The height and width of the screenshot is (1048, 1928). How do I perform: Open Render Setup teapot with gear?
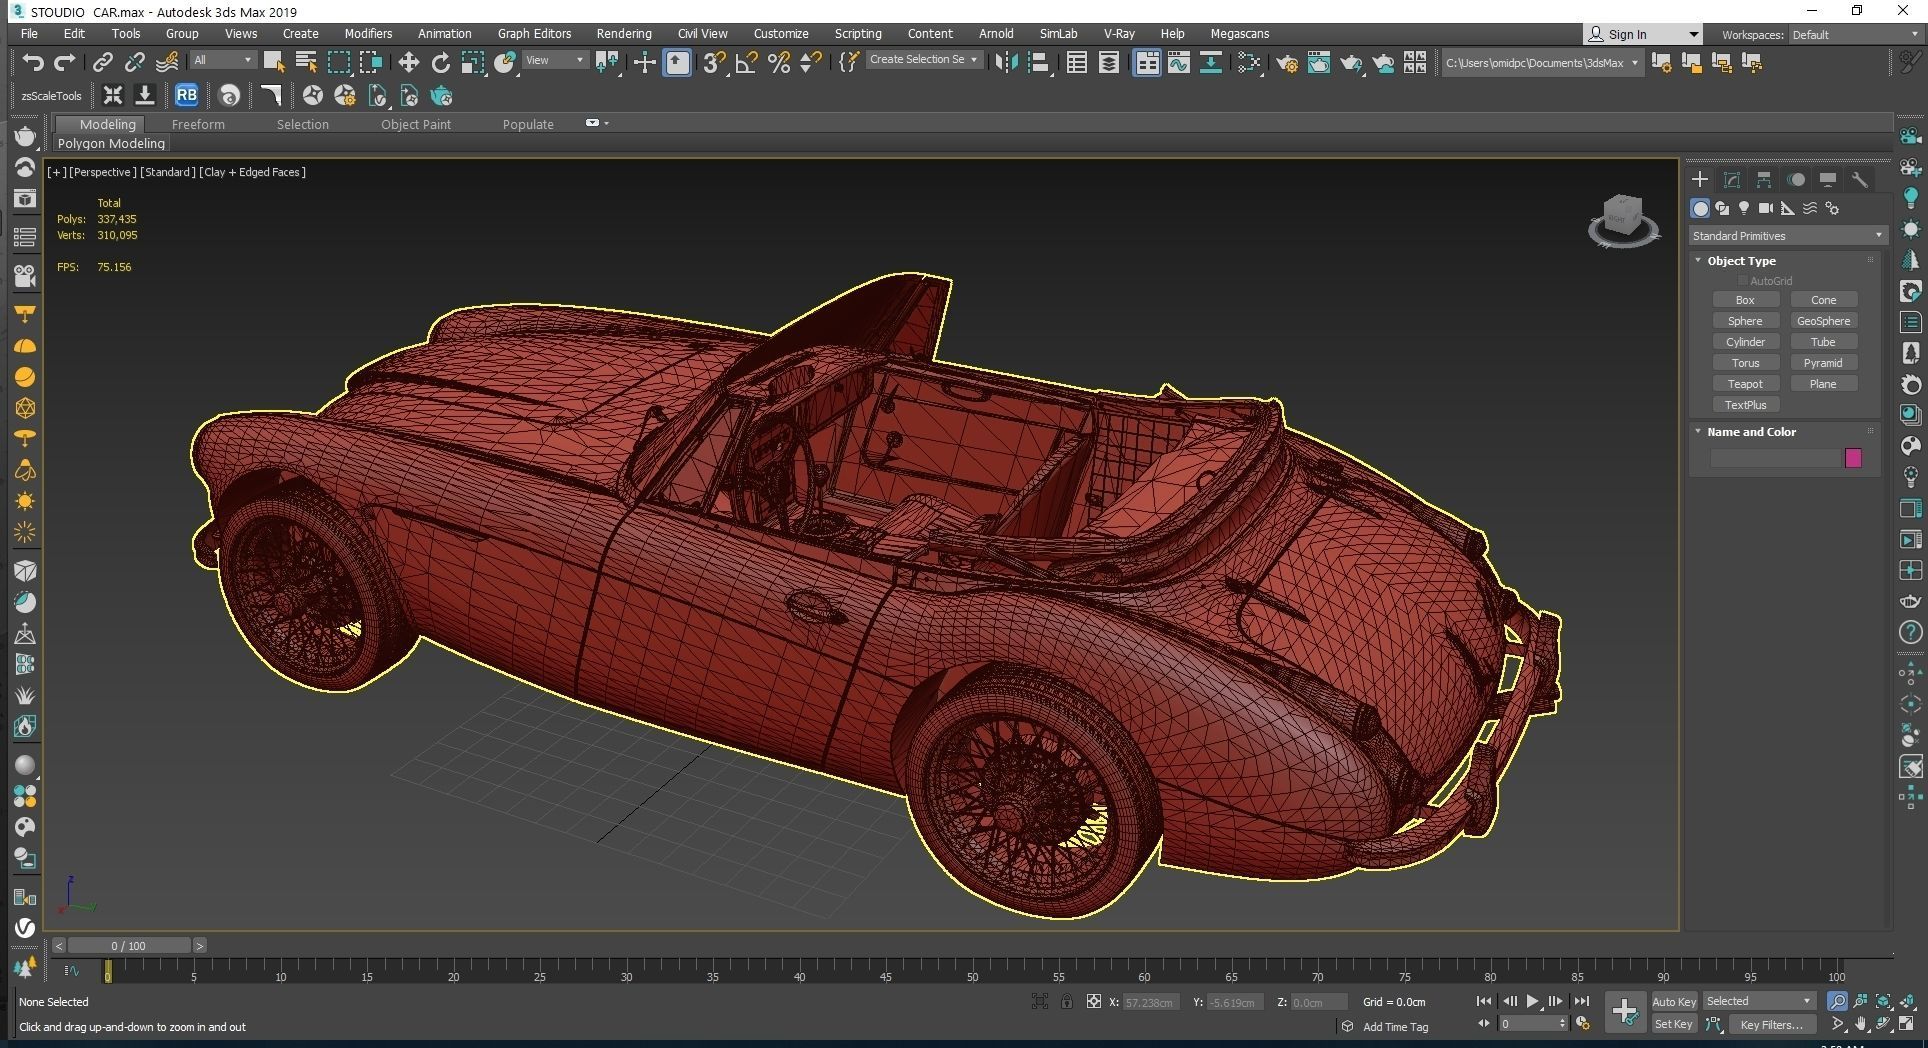pyautogui.click(x=1287, y=62)
